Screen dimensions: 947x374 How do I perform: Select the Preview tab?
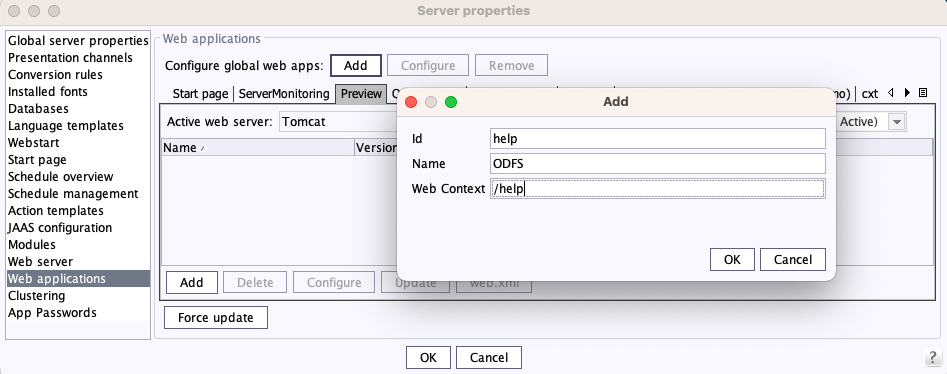point(361,94)
